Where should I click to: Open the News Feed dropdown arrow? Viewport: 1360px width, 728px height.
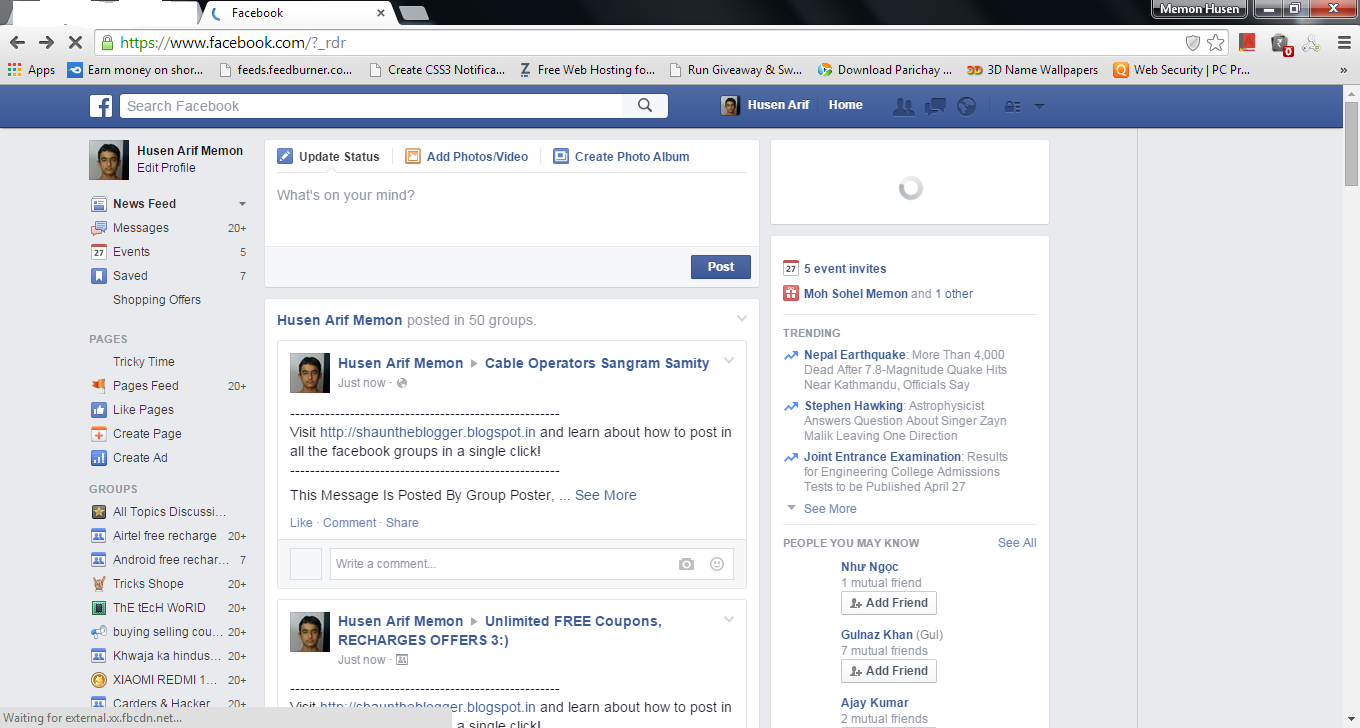point(242,204)
